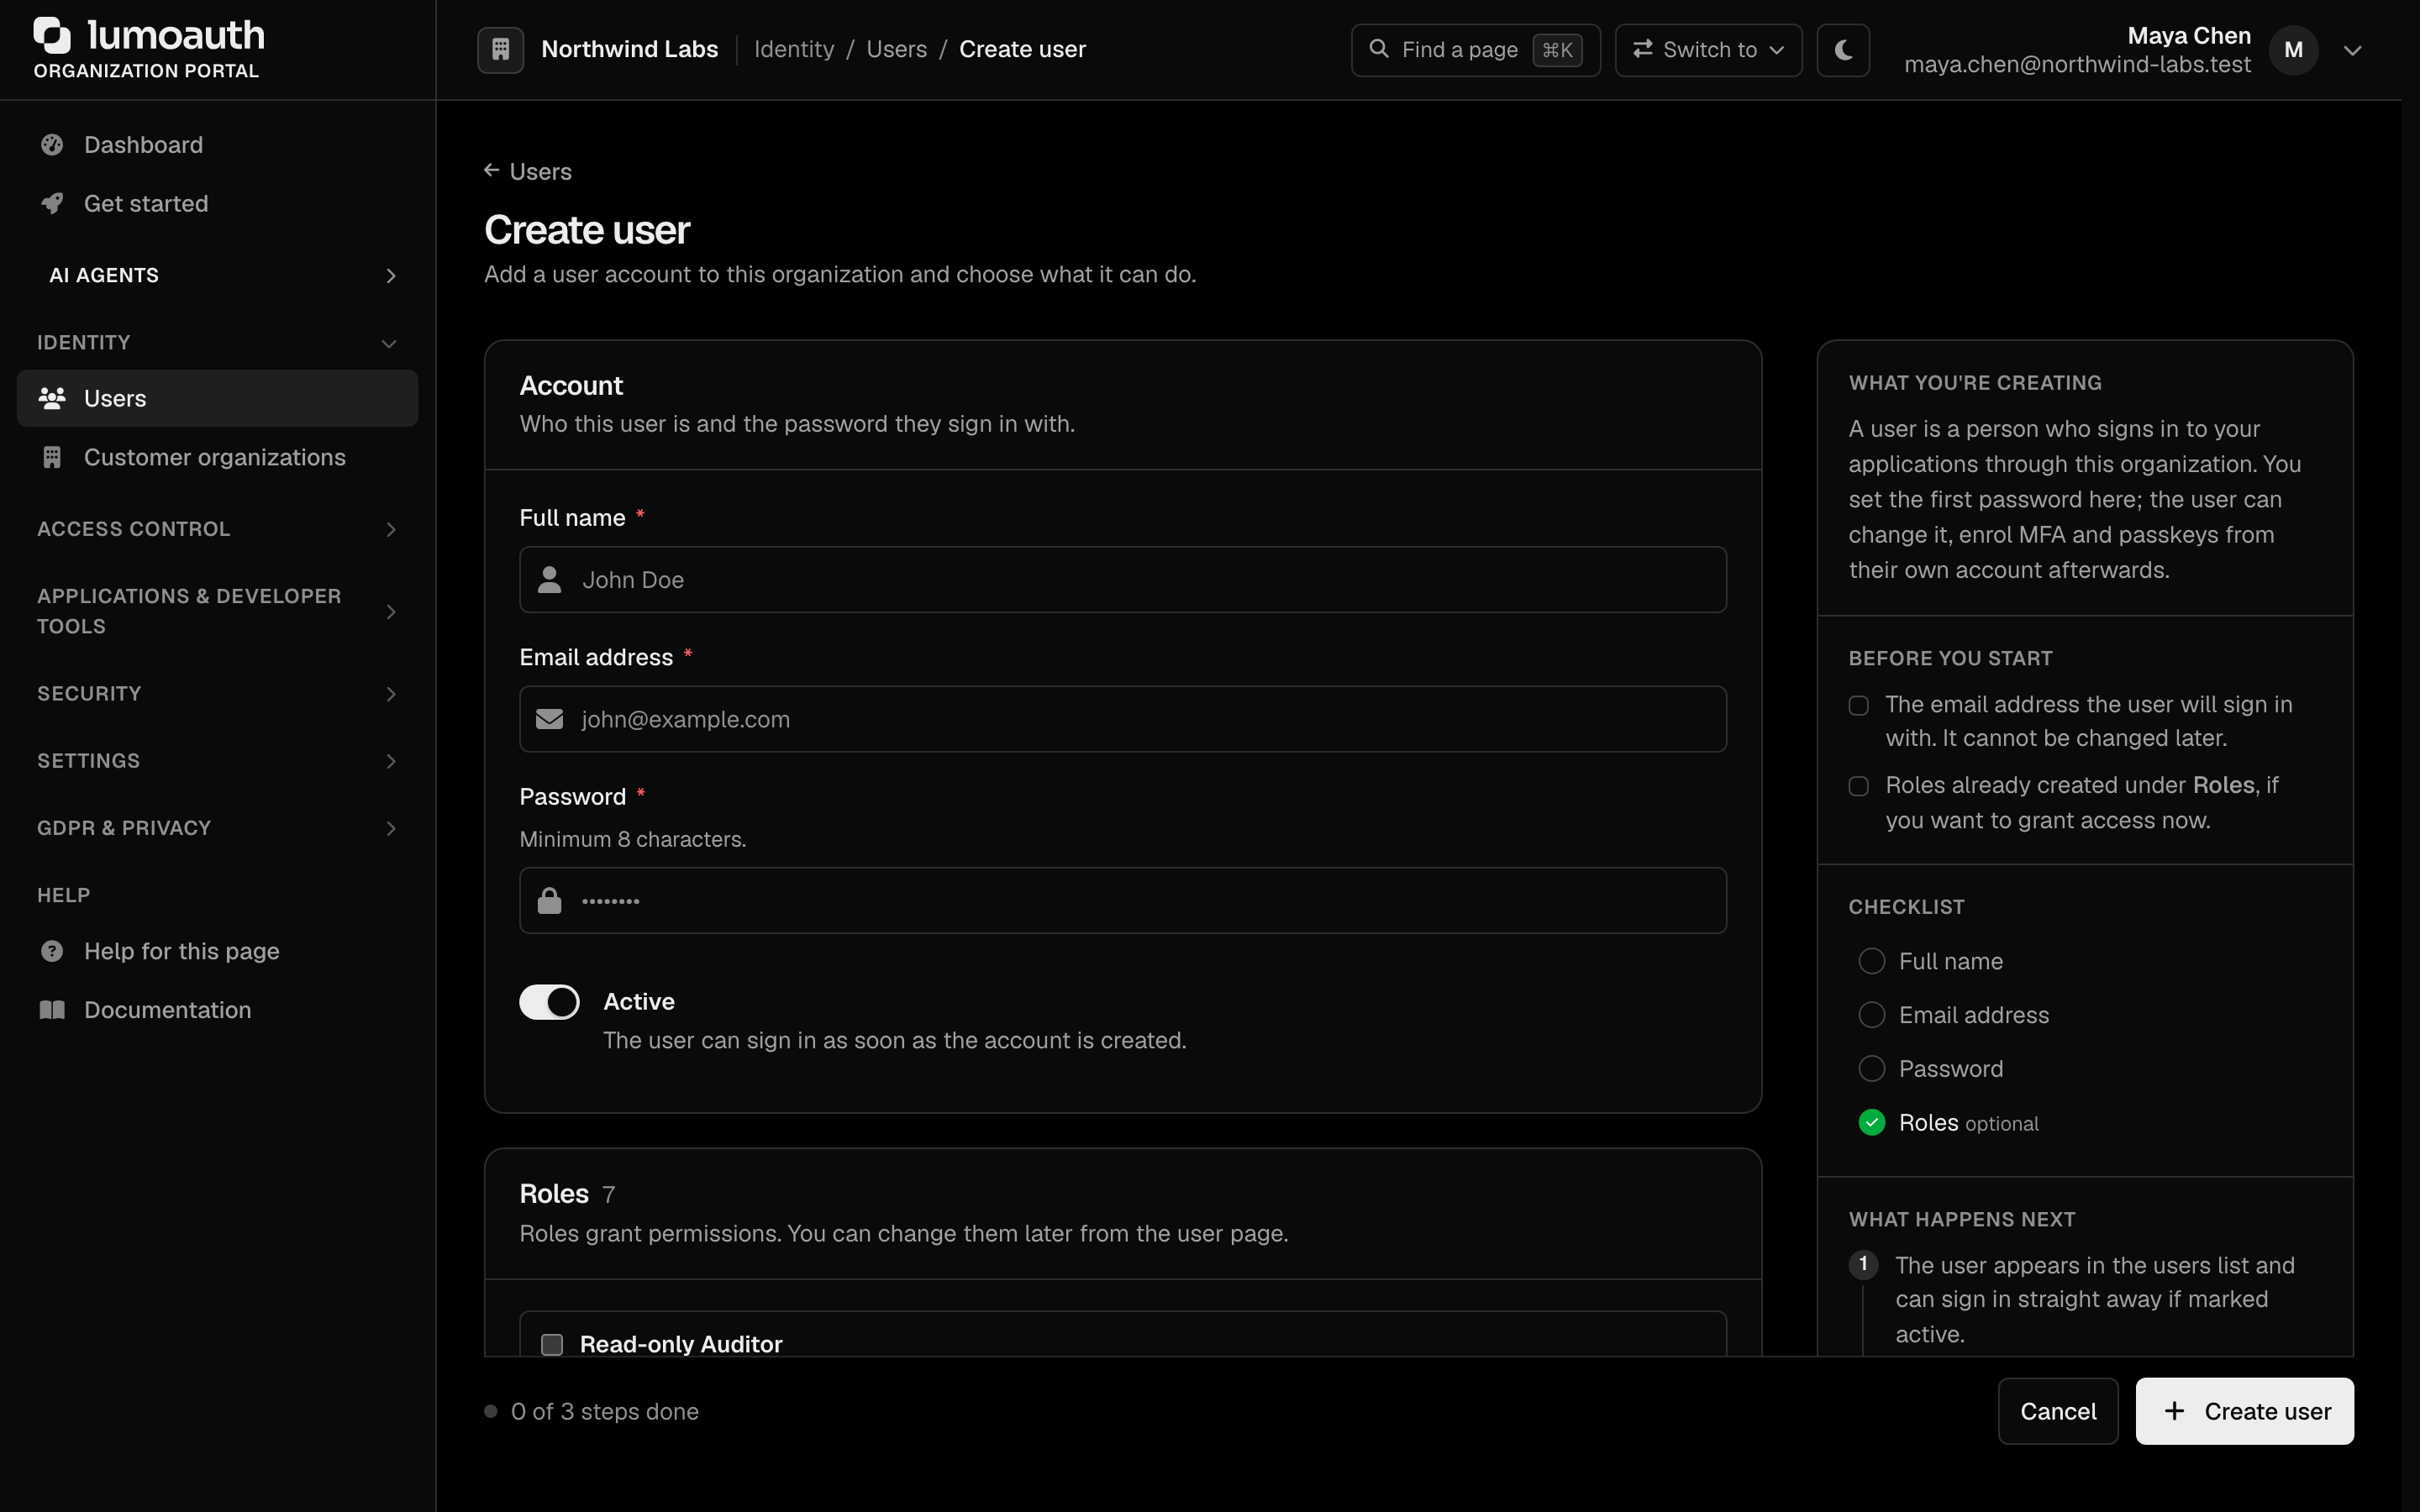The image size is (2420, 1512).
Task: Click the Users people icon in sidebar
Action: [x=52, y=398]
